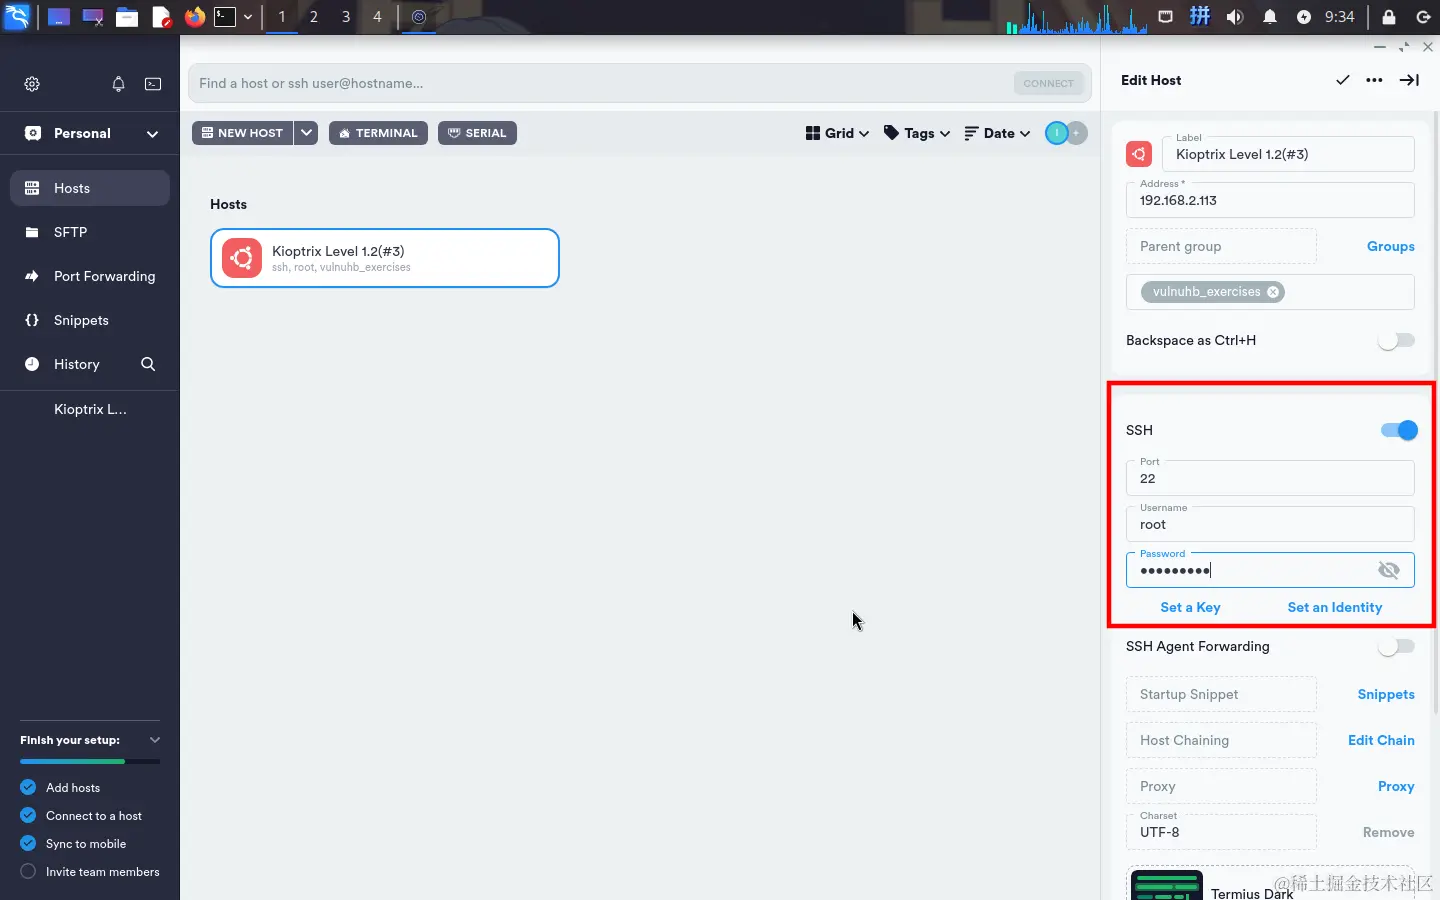1440x900 pixels.
Task: Click the lock screen icon in panel
Action: coord(1389,17)
